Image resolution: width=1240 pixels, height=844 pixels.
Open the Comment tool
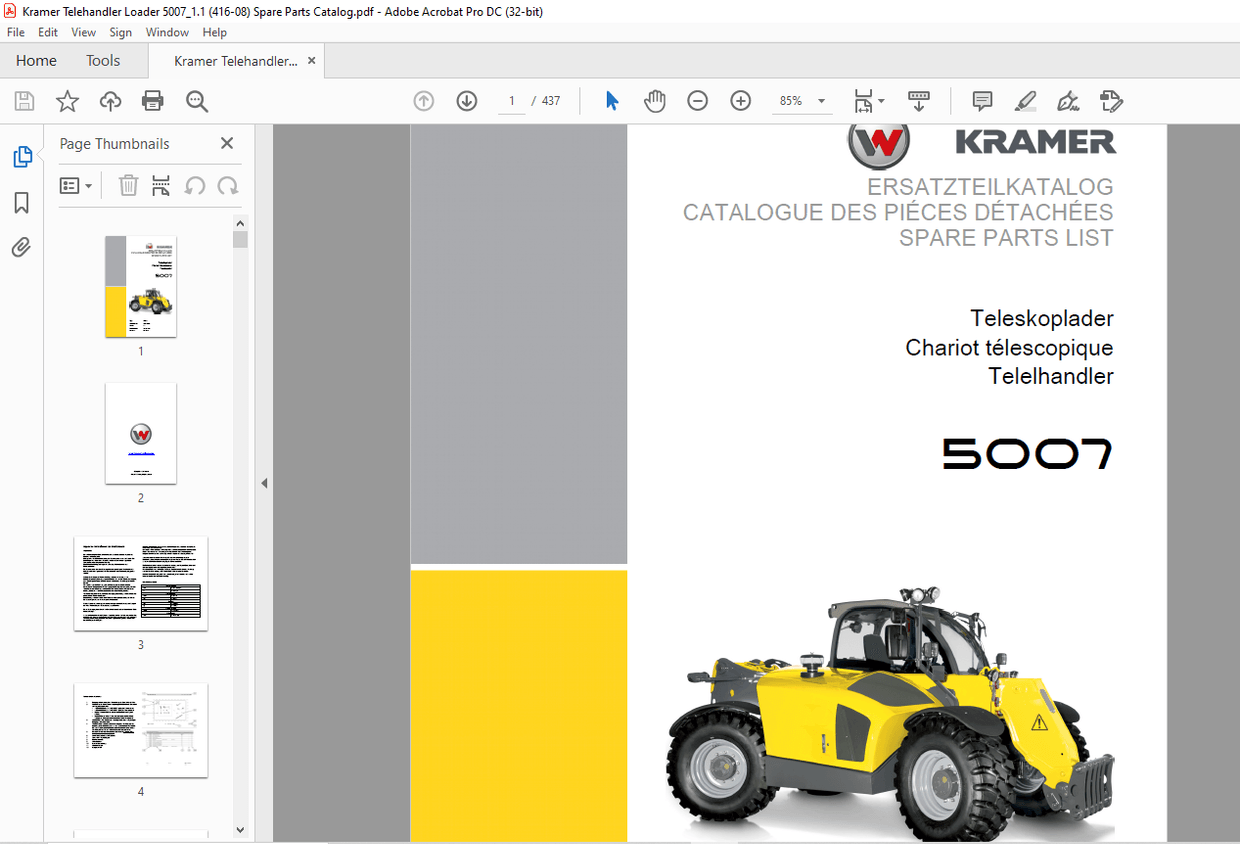(981, 100)
